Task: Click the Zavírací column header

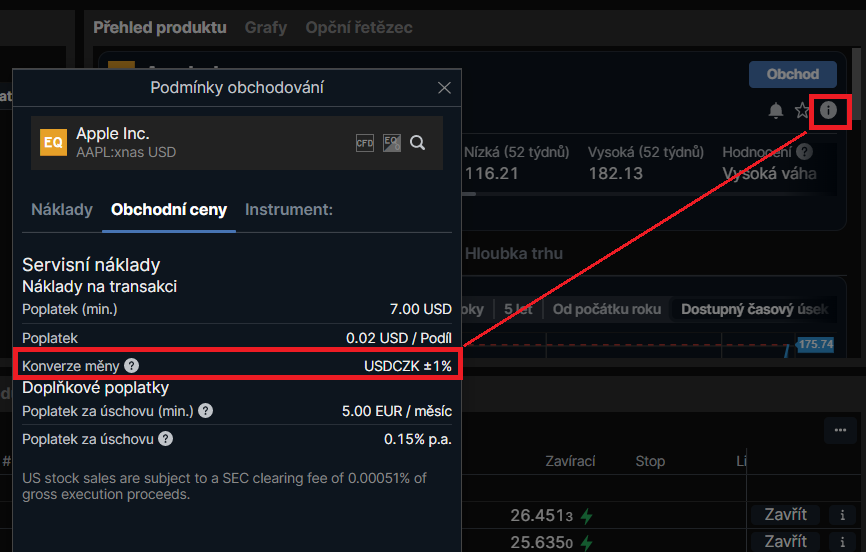Action: (x=570, y=461)
